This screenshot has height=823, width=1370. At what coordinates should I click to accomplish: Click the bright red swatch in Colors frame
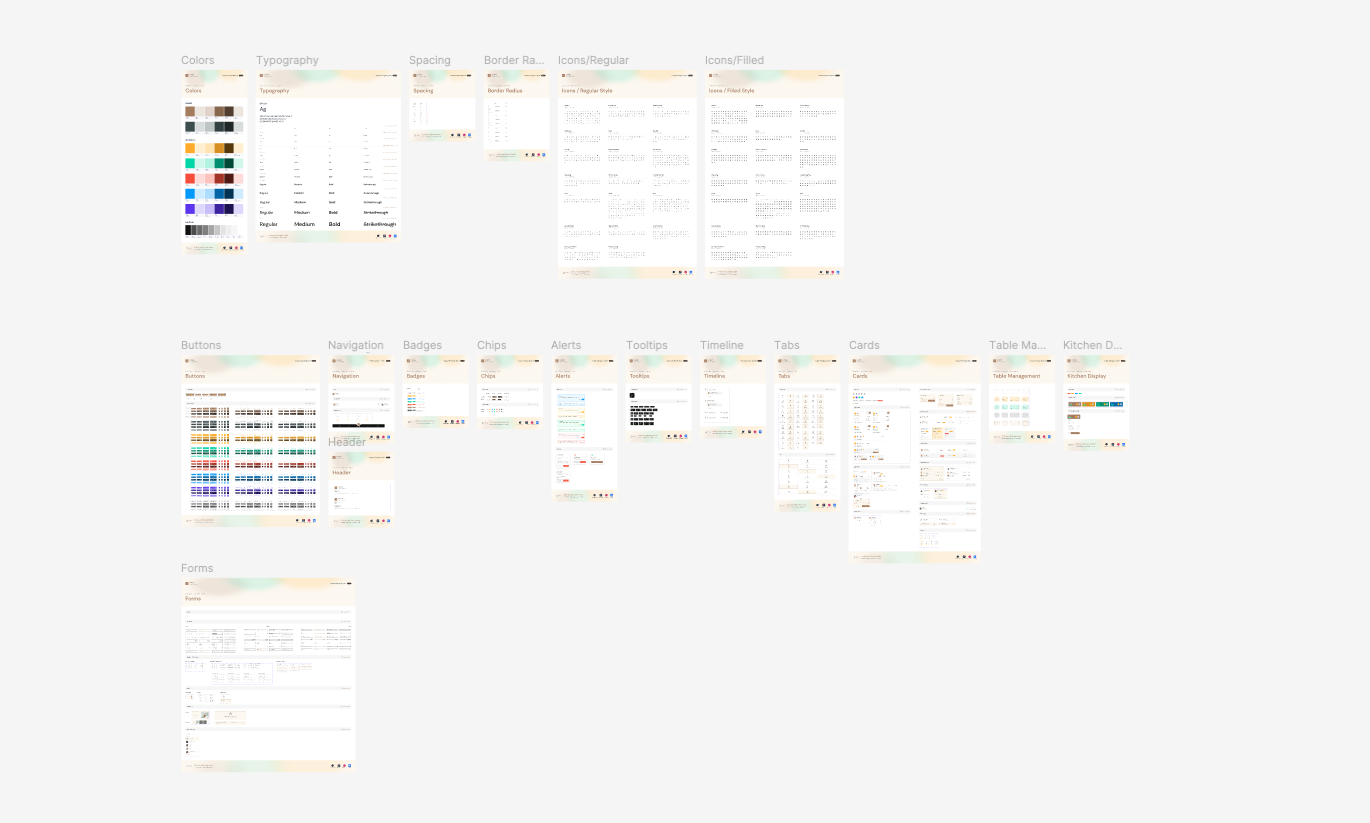190,178
